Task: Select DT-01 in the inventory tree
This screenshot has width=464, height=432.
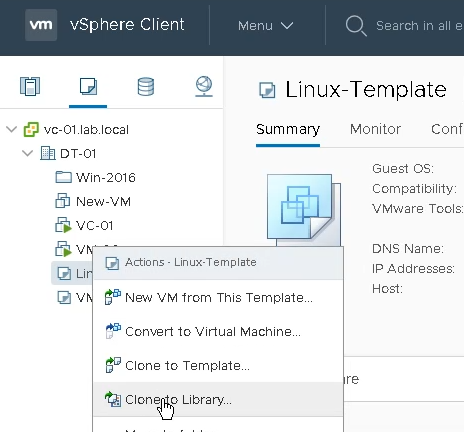Action: [78, 154]
